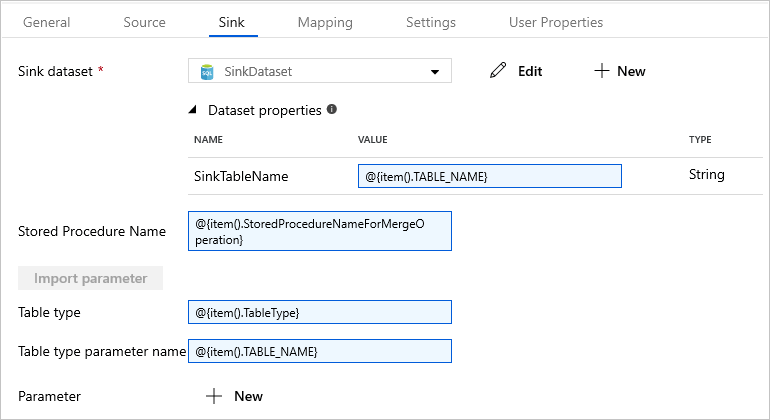Focus the Stored Procedure Name field
770x420 pixels.
click(x=320, y=232)
